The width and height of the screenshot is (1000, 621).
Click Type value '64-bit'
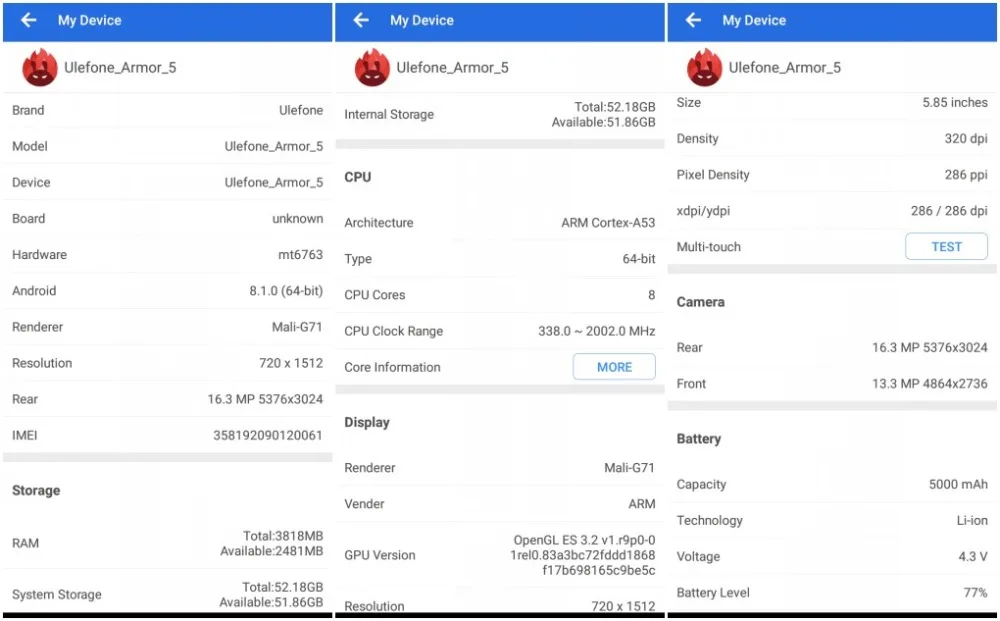coord(639,258)
